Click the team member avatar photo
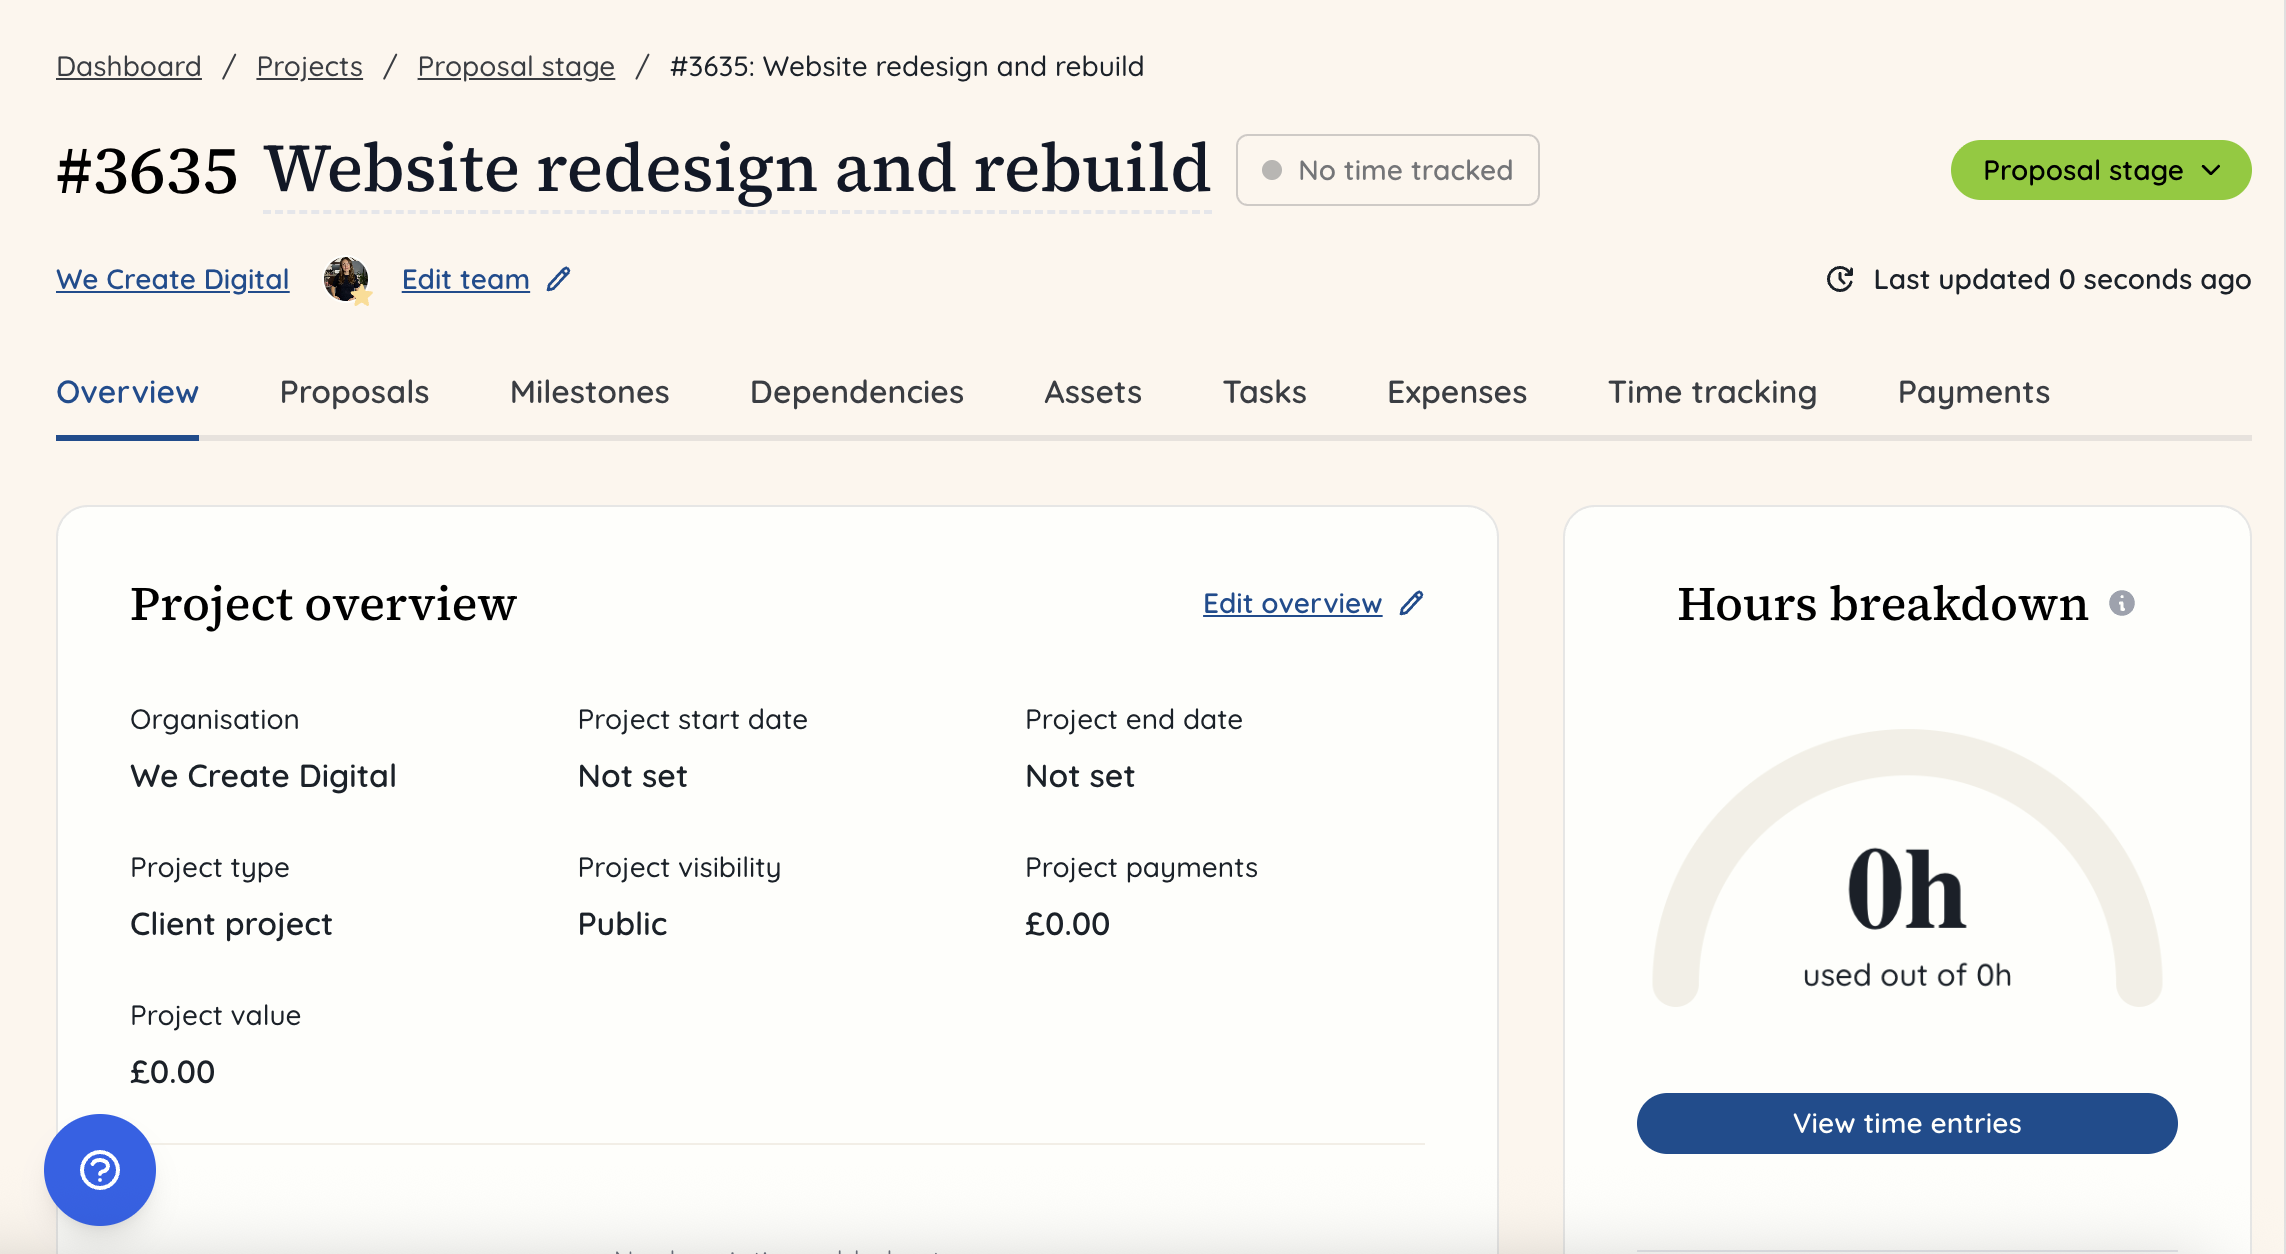The height and width of the screenshot is (1254, 2286). 345,279
